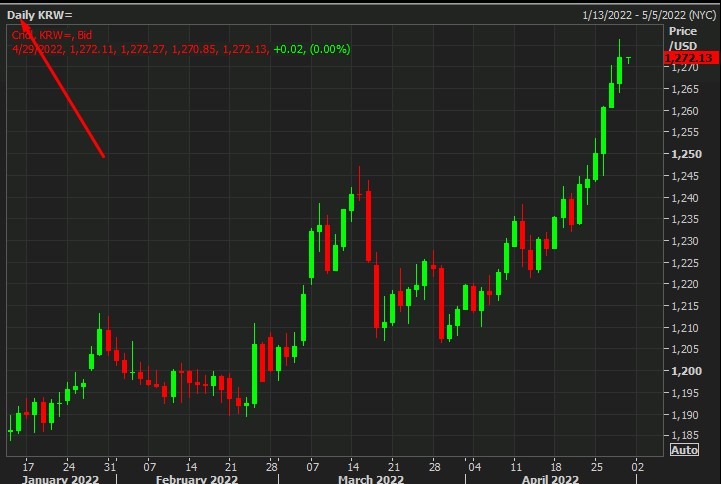Viewport: 721px width, 484px height.
Task: Click the 1,250 price axis label
Action: (x=687, y=154)
